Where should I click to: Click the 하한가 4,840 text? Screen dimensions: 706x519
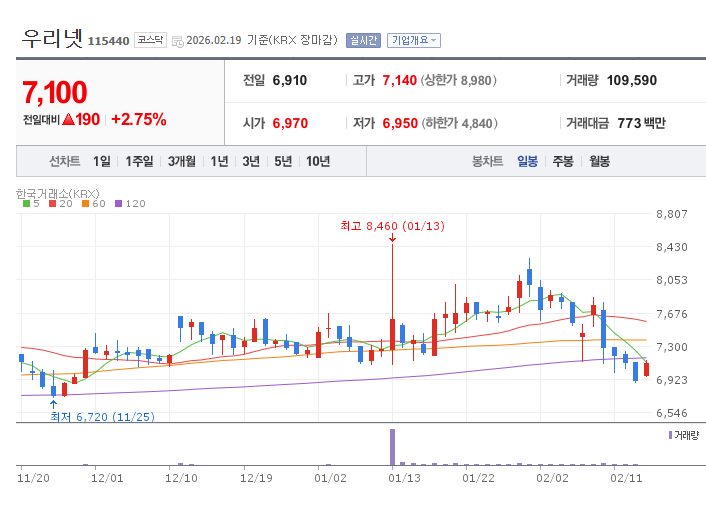click(459, 123)
